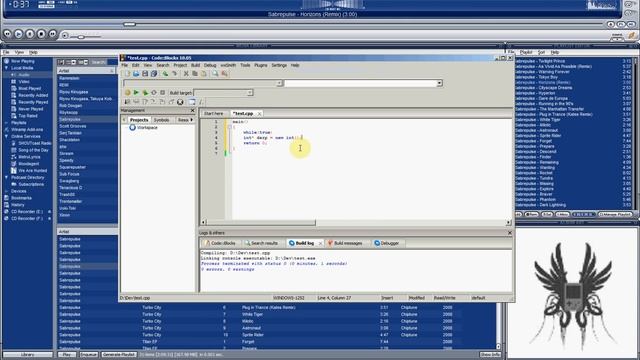Click the Library button at bottom left
The width and height of the screenshot is (640, 360).
point(28,354)
